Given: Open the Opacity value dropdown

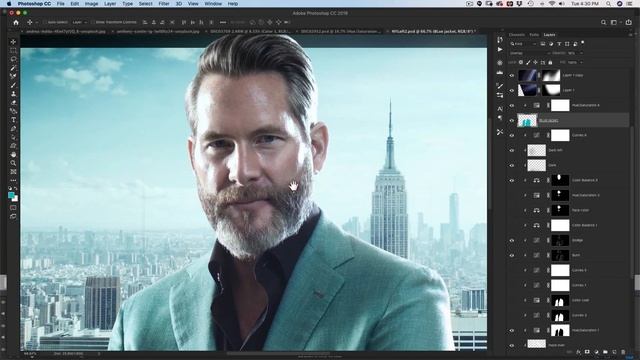Looking at the screenshot, I should coord(581,53).
